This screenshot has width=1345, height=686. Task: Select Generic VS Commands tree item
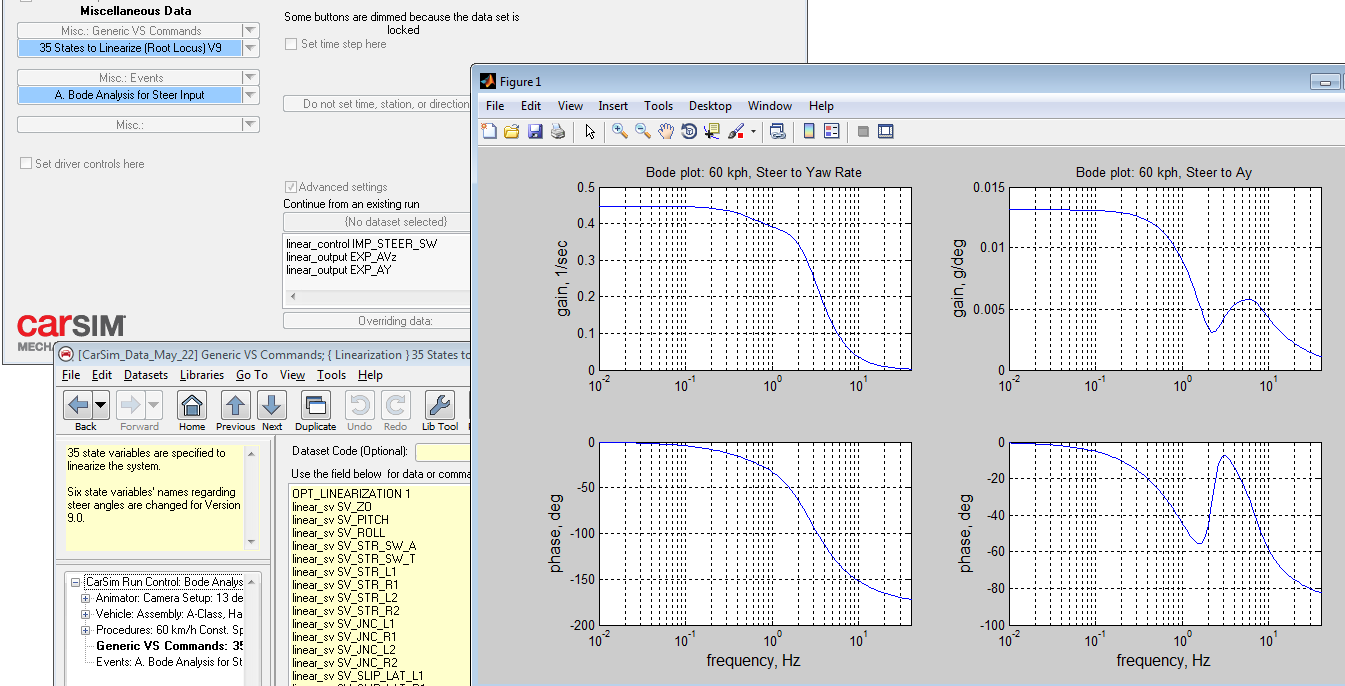coord(169,646)
